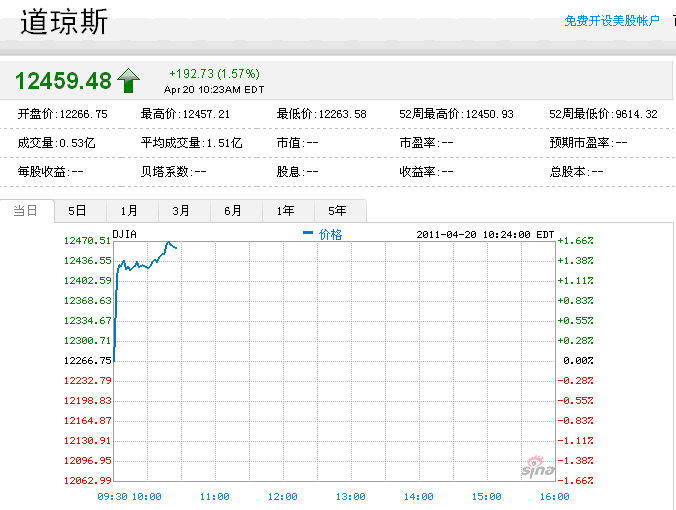
Task: Select the 5日 chart tab
Action: [78, 211]
